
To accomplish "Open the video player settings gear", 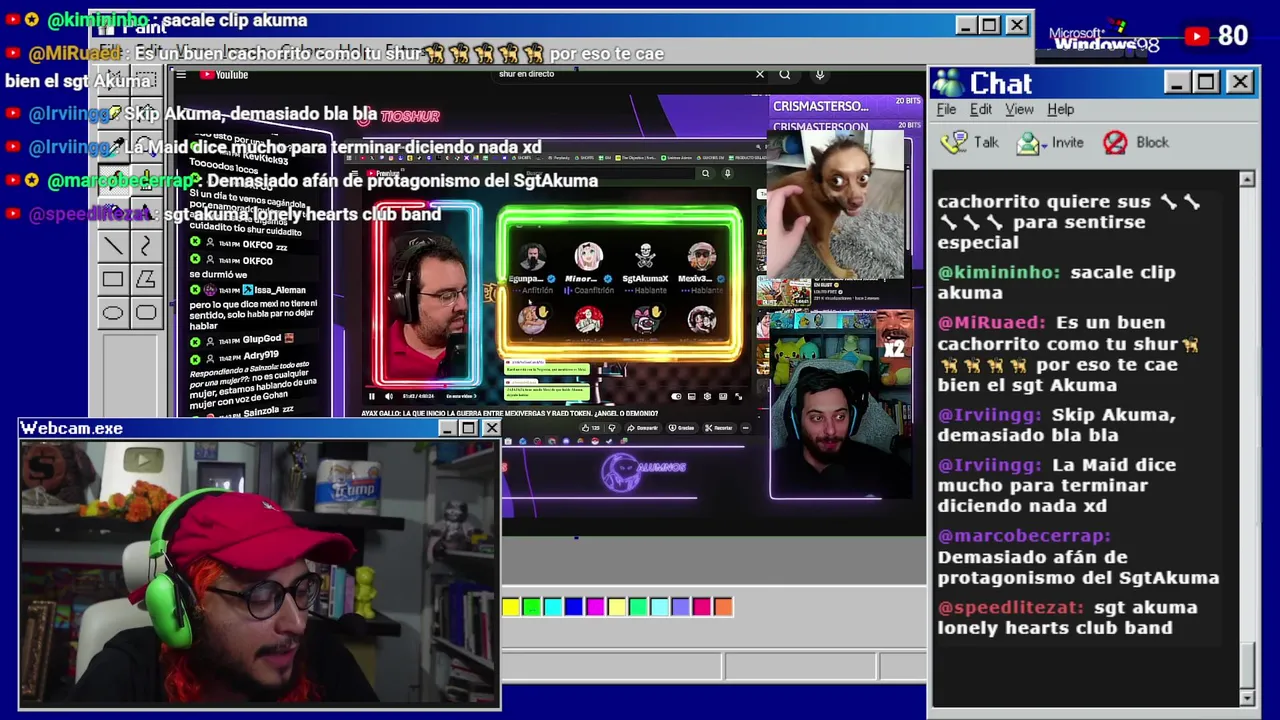I will click(707, 396).
